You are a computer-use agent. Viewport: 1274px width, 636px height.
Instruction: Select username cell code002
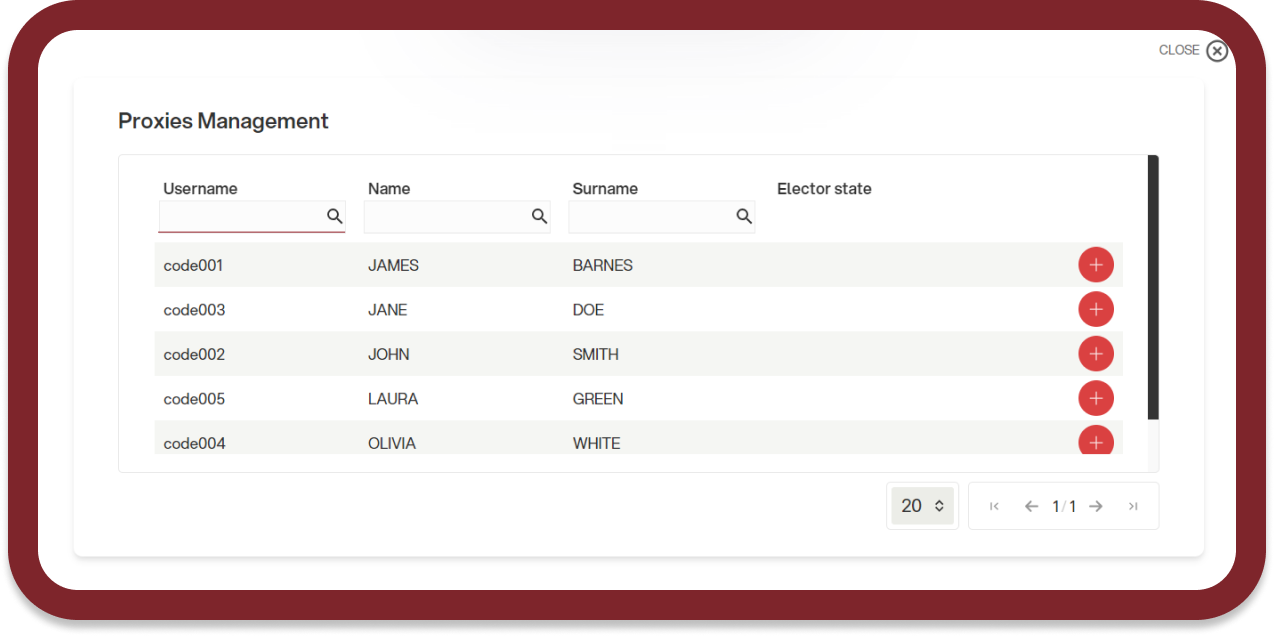(x=194, y=354)
